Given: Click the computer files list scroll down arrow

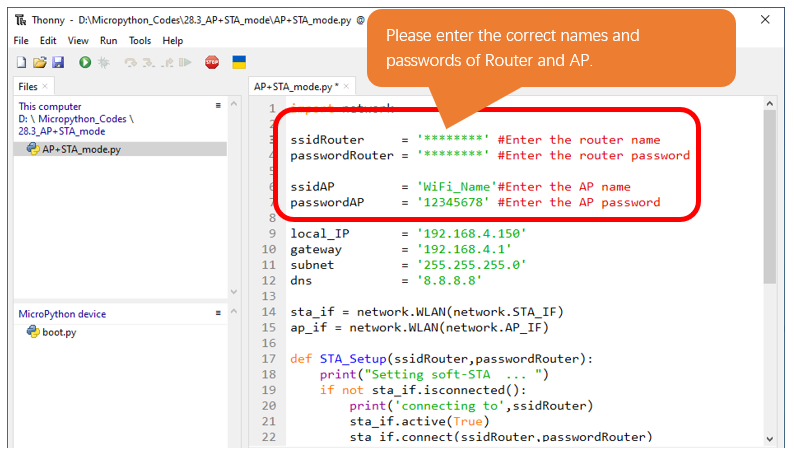Looking at the screenshot, I should [234, 292].
